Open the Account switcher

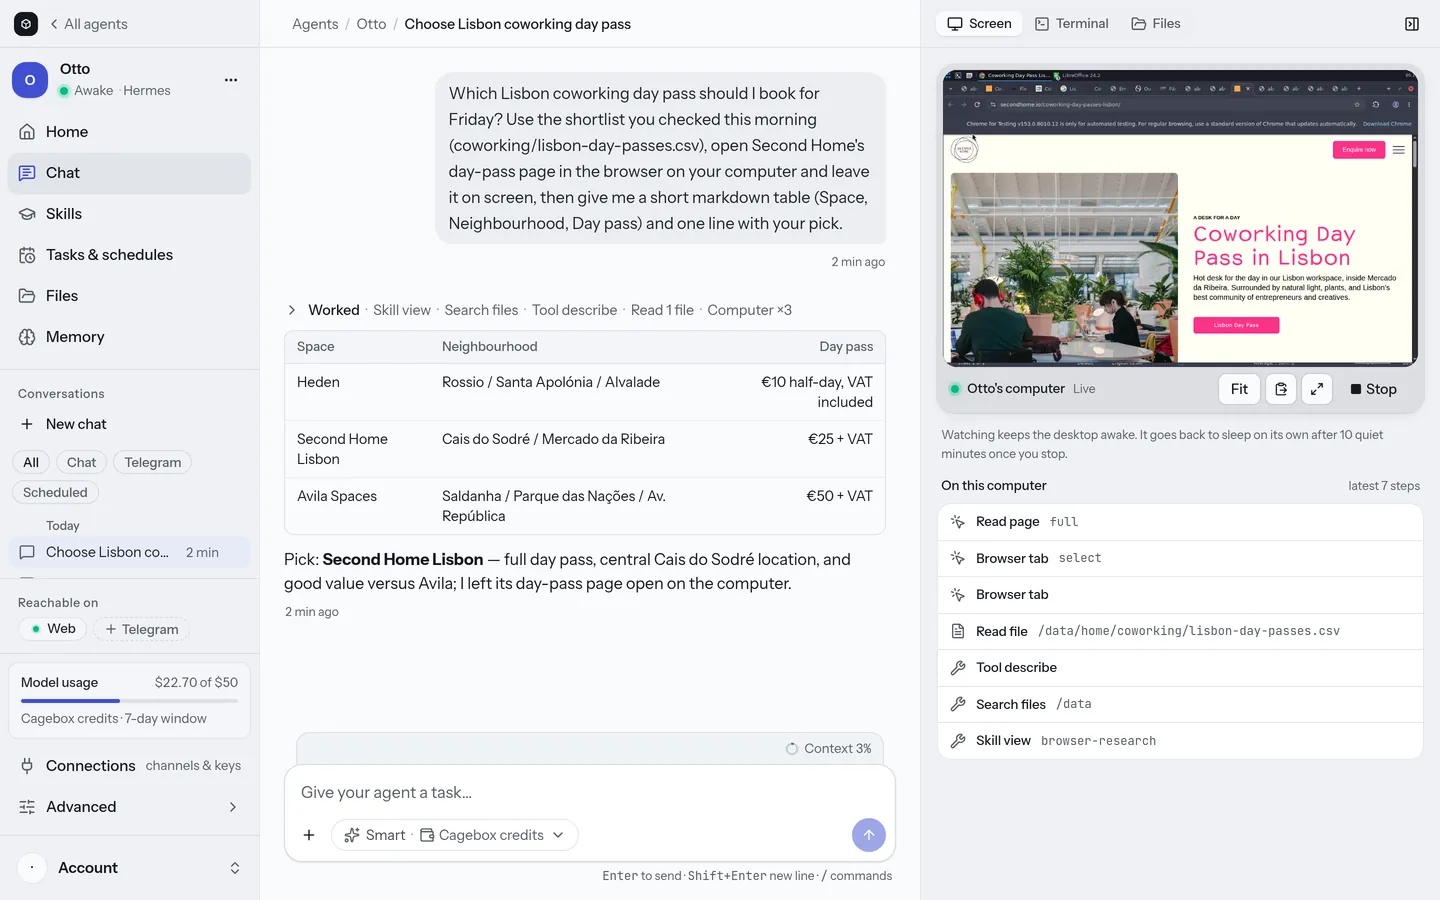[x=130, y=868]
